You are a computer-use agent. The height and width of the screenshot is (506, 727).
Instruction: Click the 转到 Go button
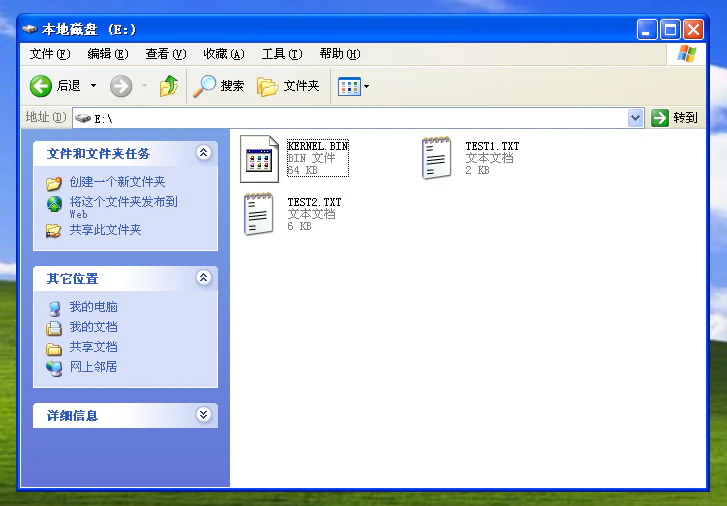(675, 118)
